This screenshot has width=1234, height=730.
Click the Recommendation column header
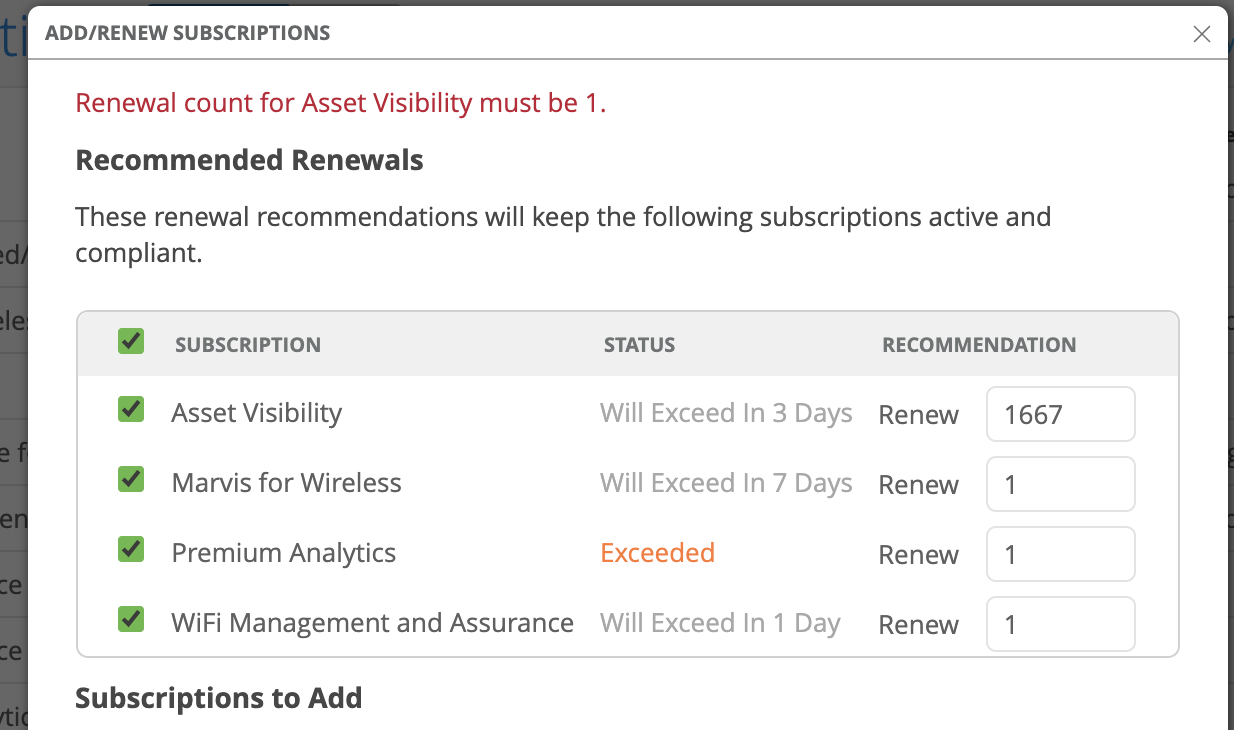pos(979,345)
